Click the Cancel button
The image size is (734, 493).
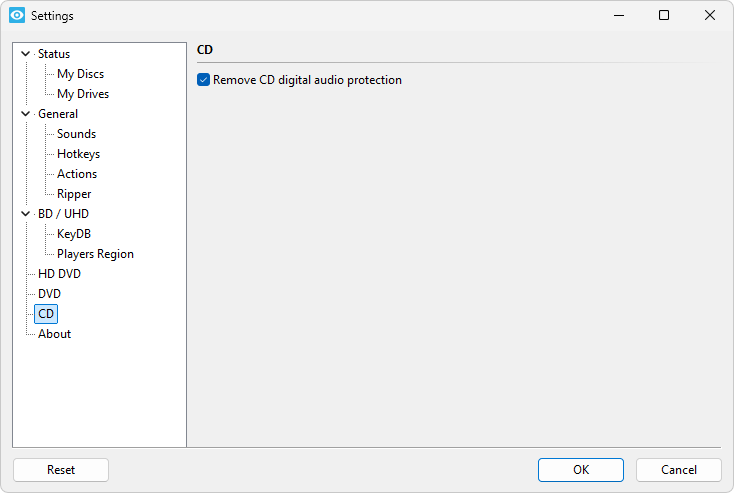[678, 470]
